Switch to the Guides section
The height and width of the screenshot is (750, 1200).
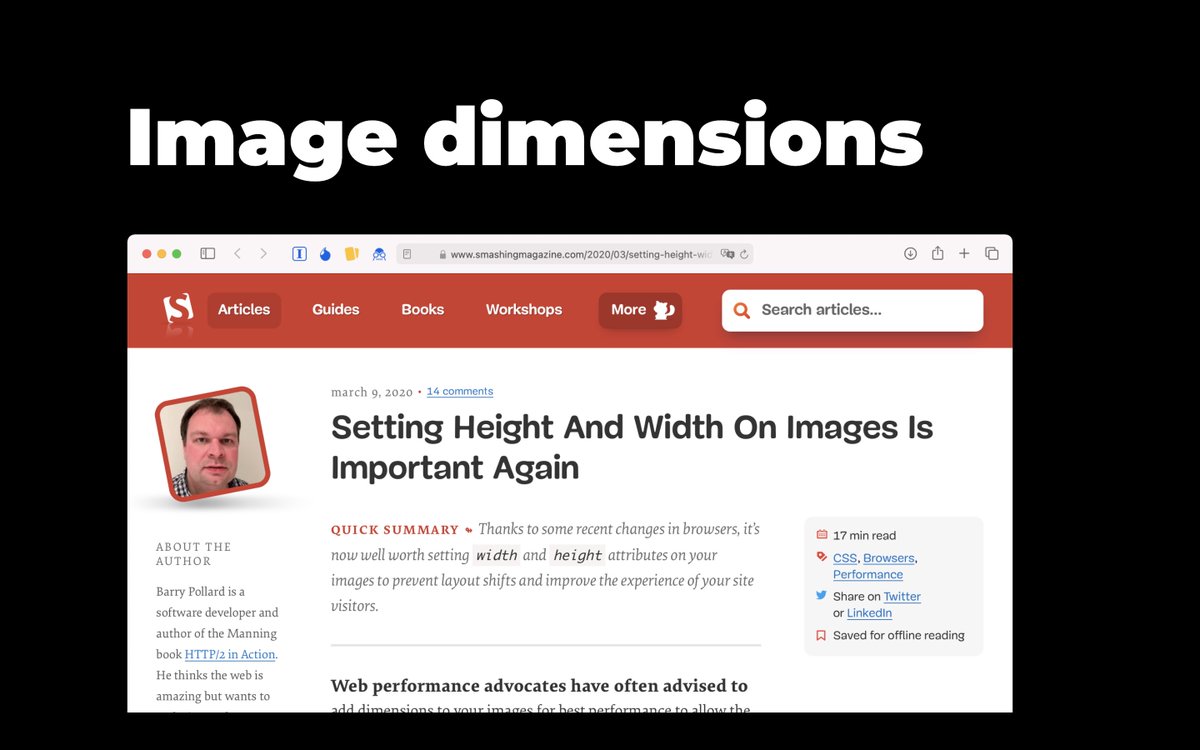click(x=335, y=310)
